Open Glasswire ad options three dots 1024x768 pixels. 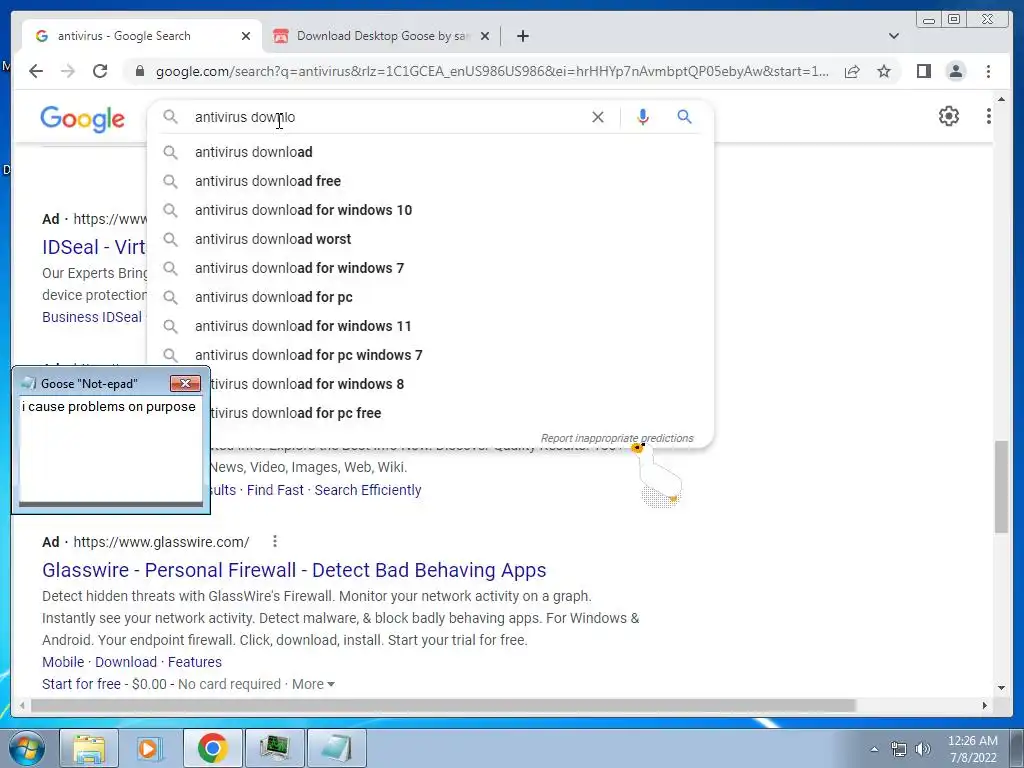click(275, 541)
